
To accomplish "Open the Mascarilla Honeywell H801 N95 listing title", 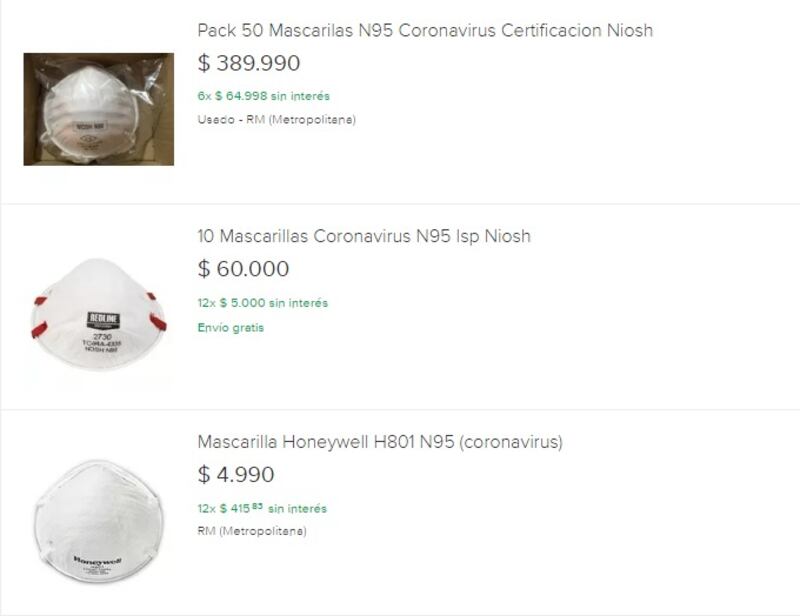I will (380, 441).
